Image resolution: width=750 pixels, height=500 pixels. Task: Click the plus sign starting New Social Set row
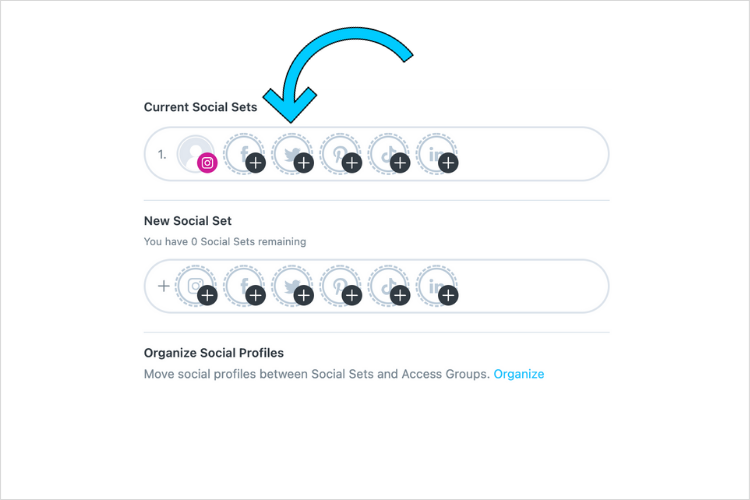[x=164, y=286]
